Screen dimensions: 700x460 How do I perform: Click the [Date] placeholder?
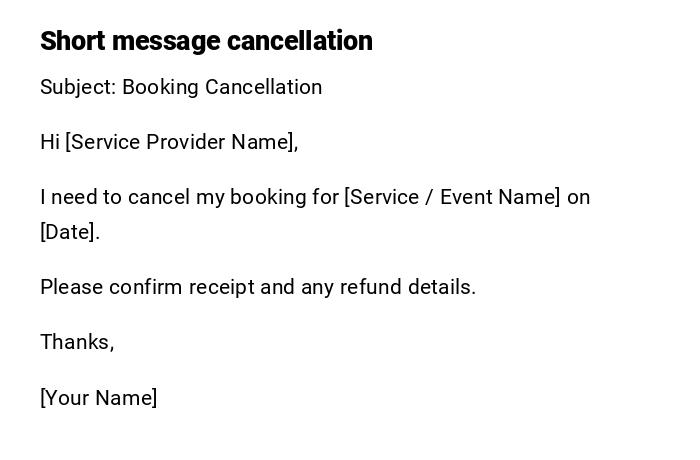pos(68,232)
